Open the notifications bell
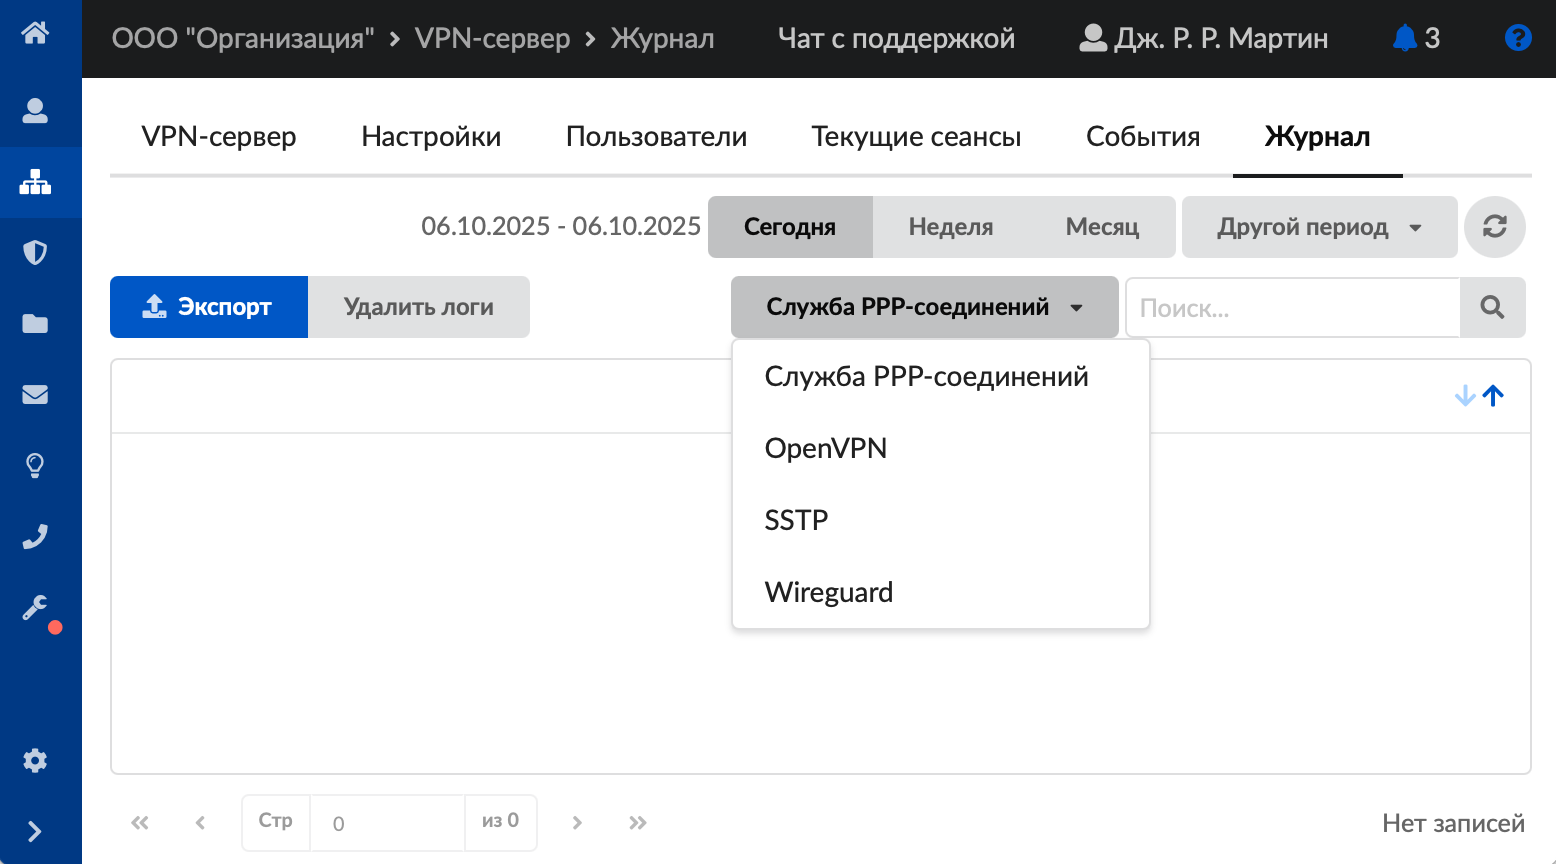Viewport: 1556px width, 864px height. tap(1405, 38)
